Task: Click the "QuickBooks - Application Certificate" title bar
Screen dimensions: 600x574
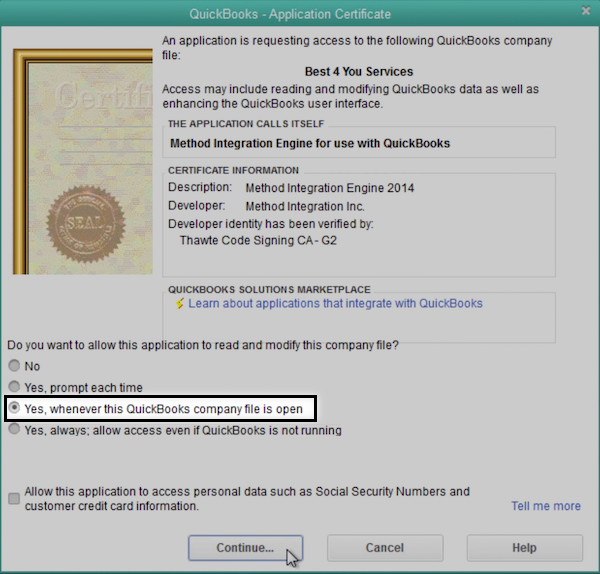Action: point(290,14)
